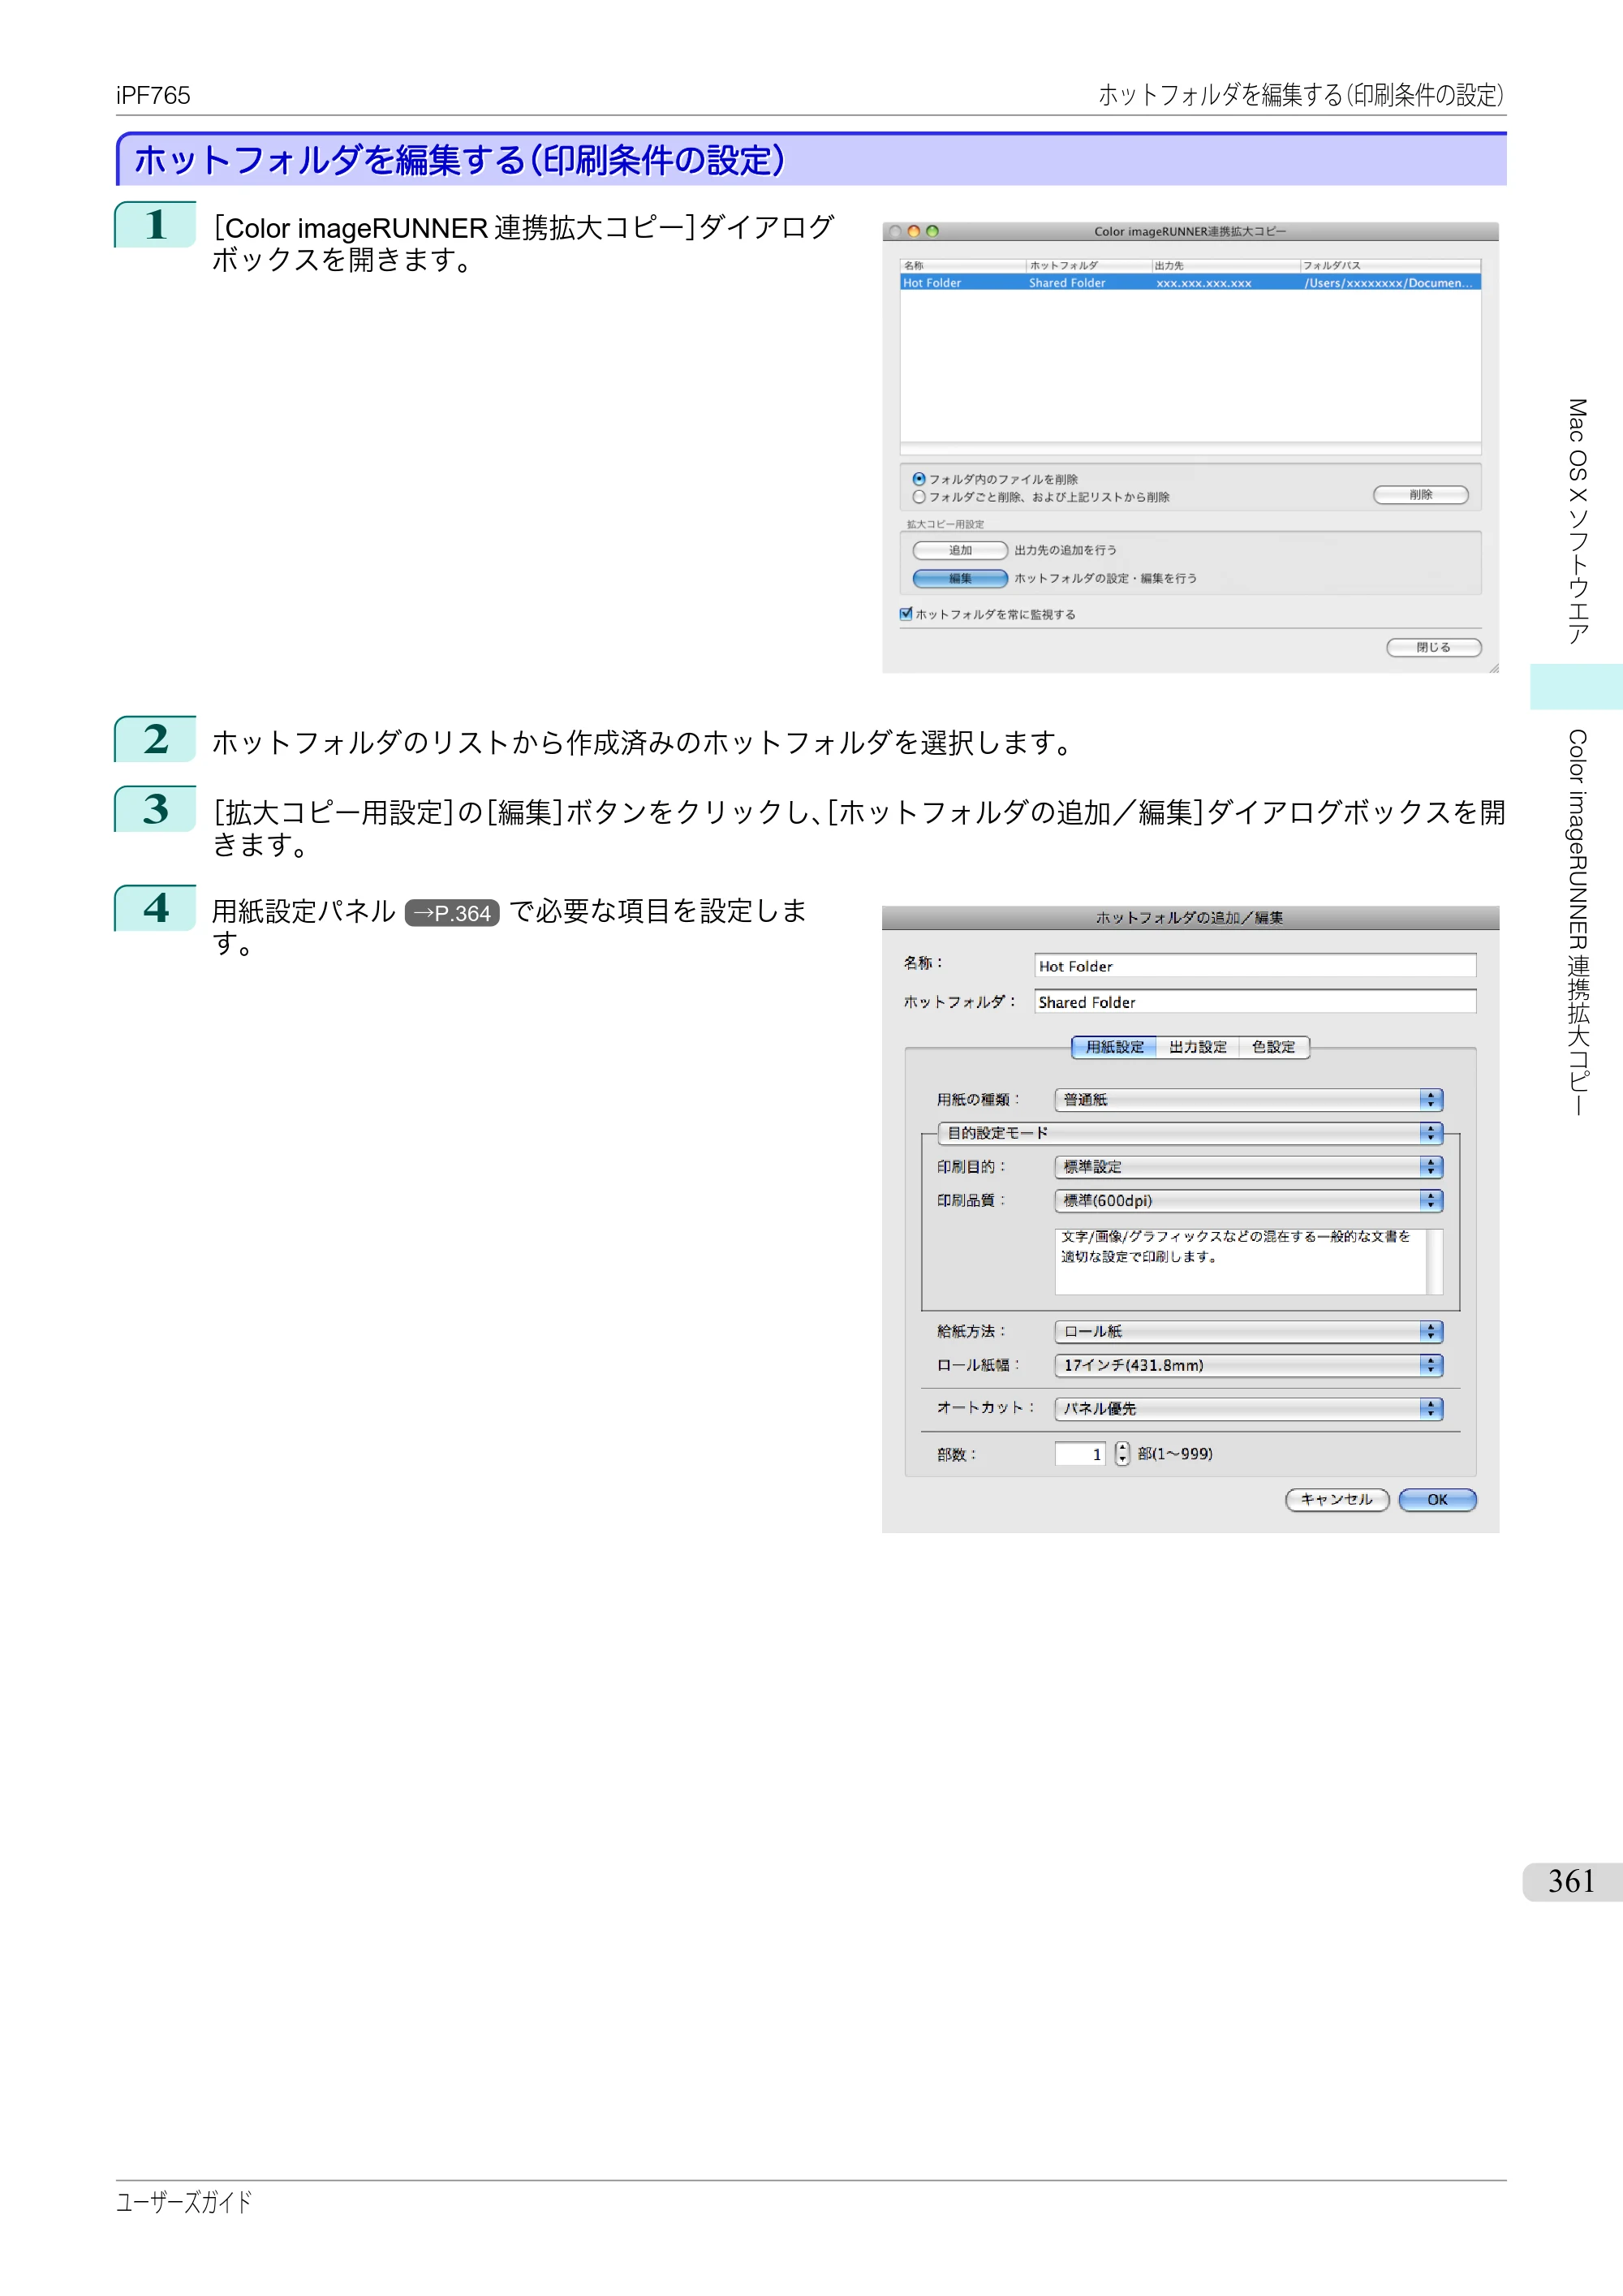1623x2296 pixels.
Task: Follow the →P.364 page reference link
Action: click(x=452, y=913)
